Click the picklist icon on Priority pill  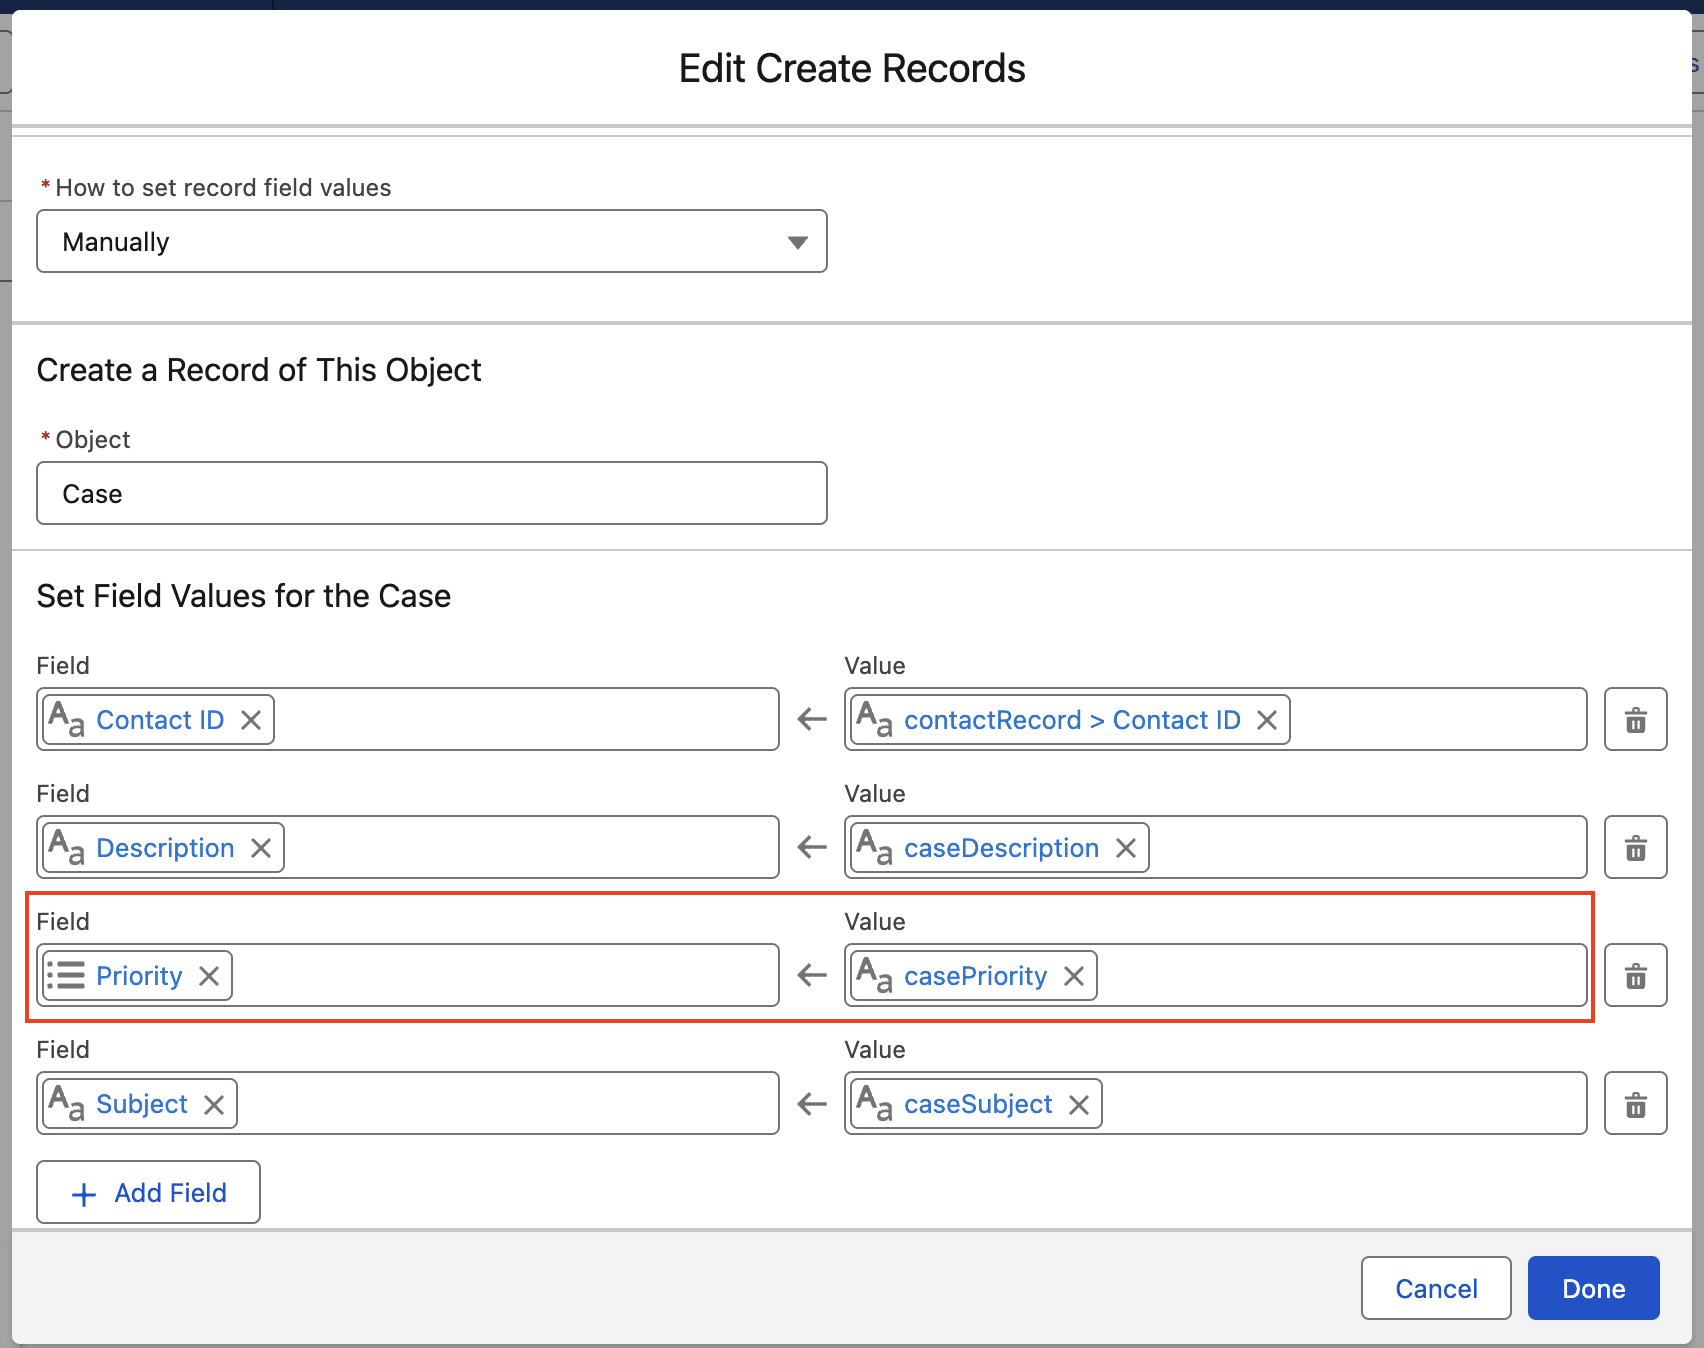pyautogui.click(x=66, y=975)
